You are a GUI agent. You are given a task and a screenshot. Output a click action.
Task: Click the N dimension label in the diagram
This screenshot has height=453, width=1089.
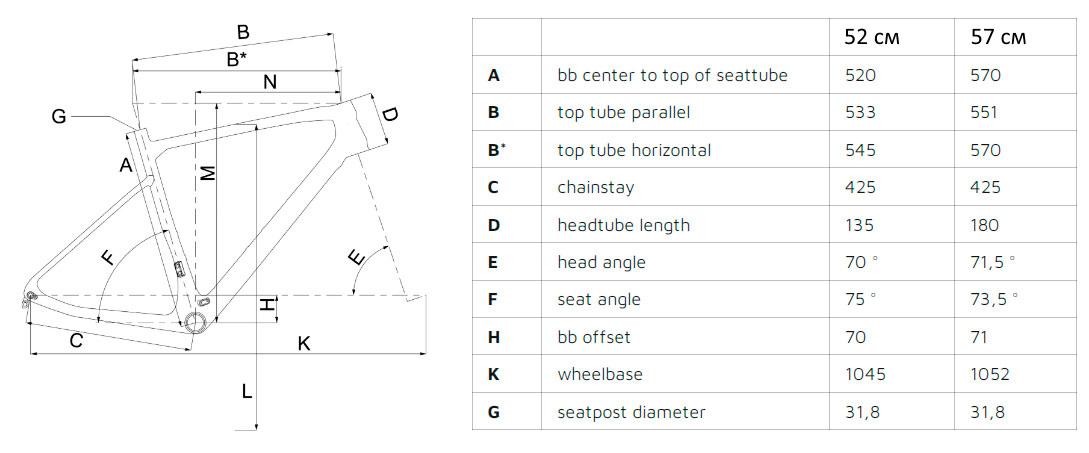coord(270,82)
